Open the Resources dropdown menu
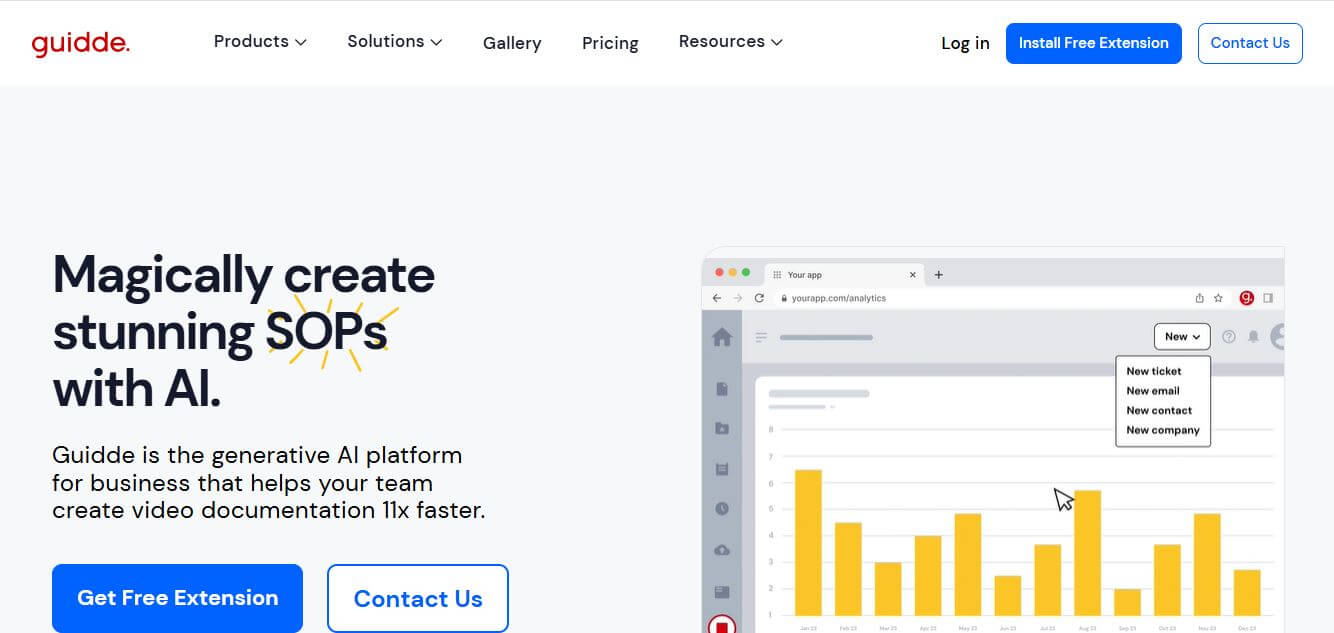Viewport: 1334px width, 633px height. (x=730, y=42)
